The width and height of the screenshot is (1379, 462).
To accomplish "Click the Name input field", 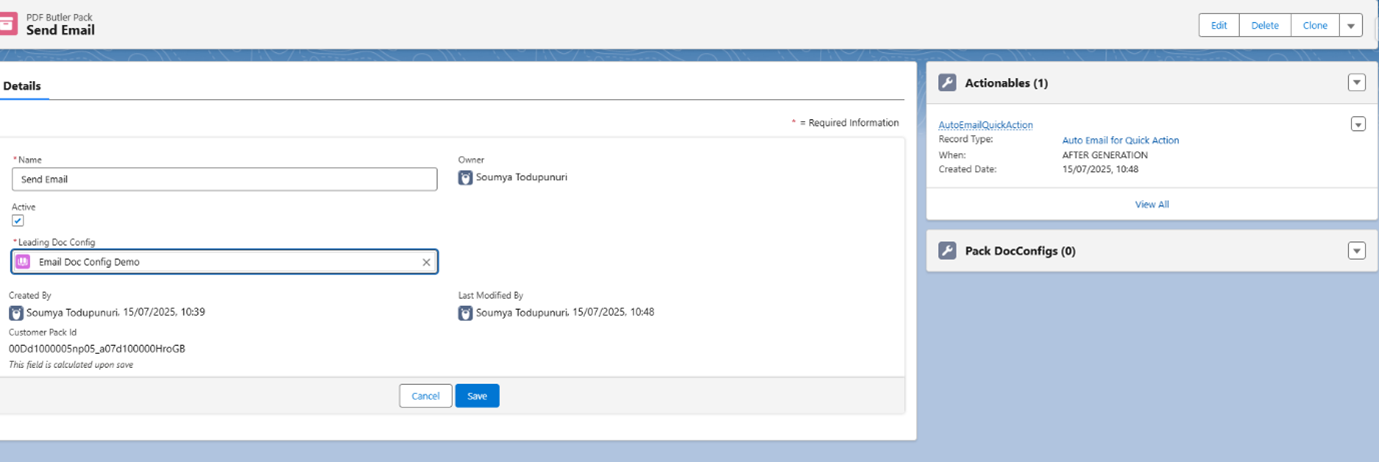I will coord(225,179).
